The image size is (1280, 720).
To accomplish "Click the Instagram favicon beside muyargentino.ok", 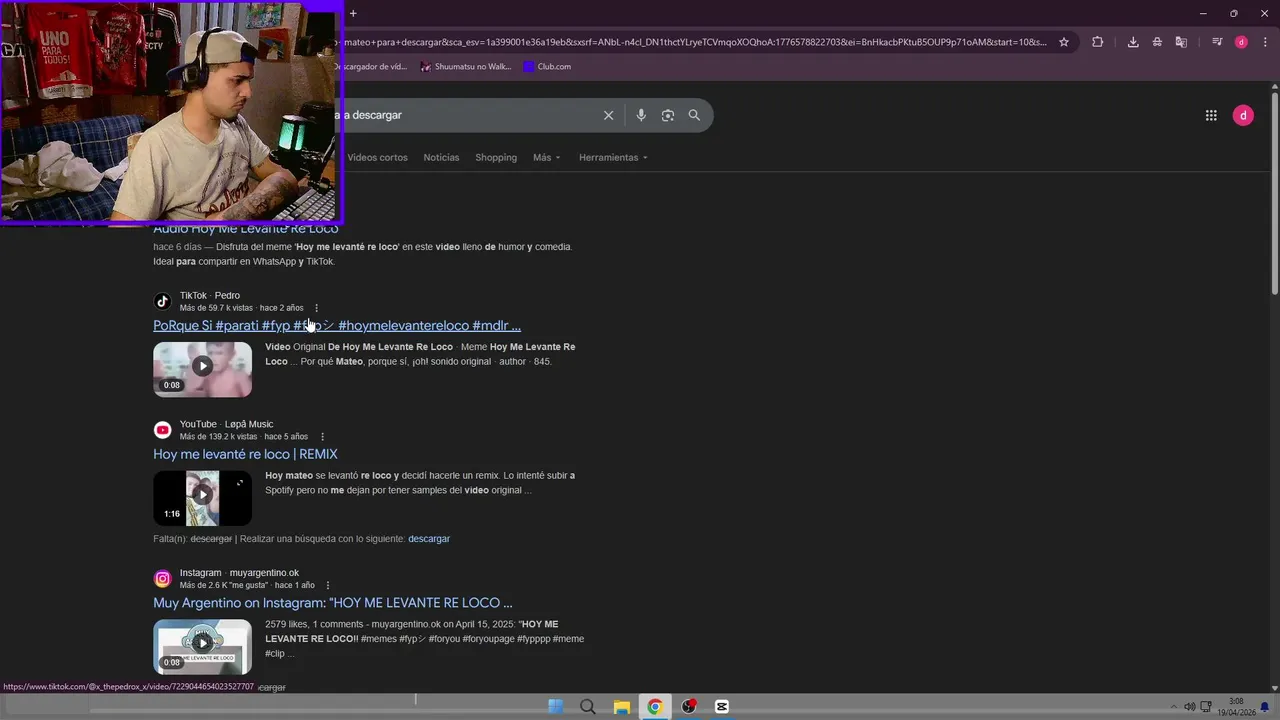I will 162,578.
